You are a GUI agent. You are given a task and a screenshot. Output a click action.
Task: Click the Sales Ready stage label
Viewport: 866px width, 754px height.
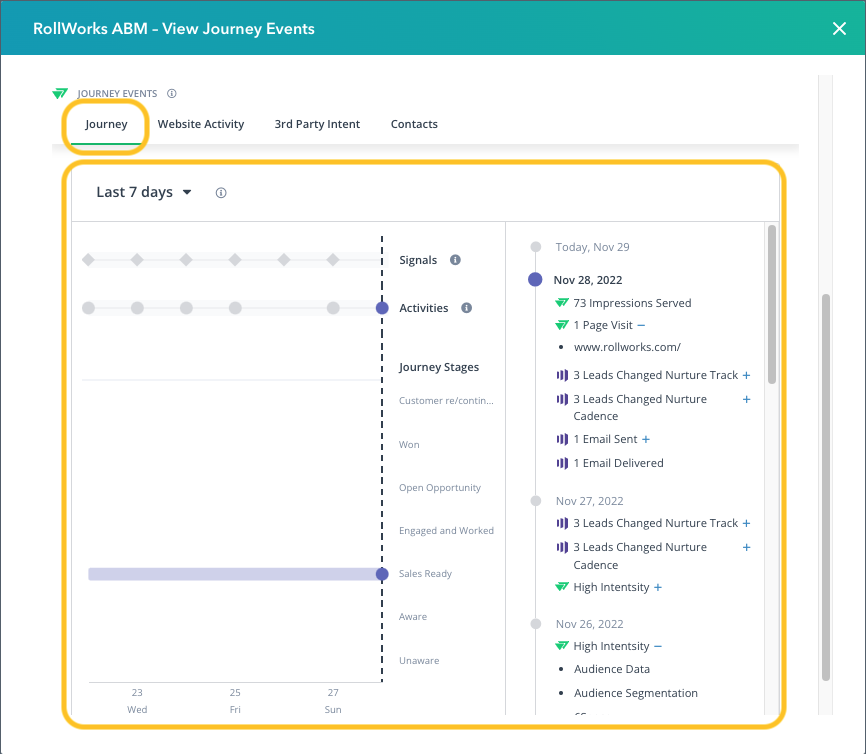coord(425,574)
